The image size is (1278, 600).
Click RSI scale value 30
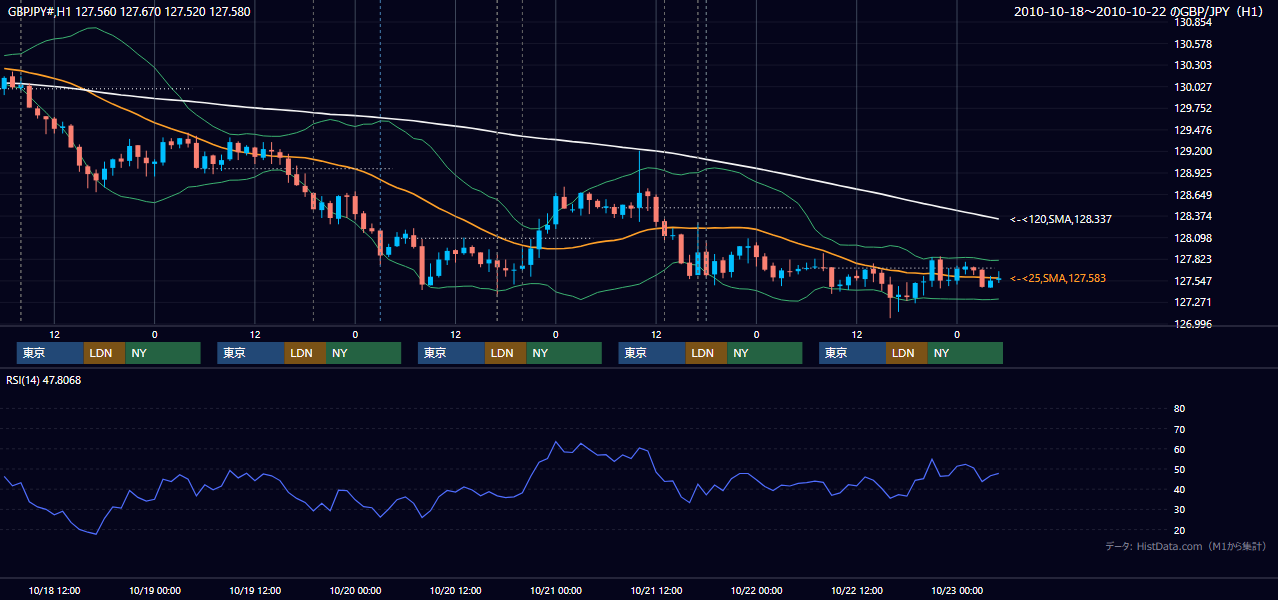(1179, 510)
